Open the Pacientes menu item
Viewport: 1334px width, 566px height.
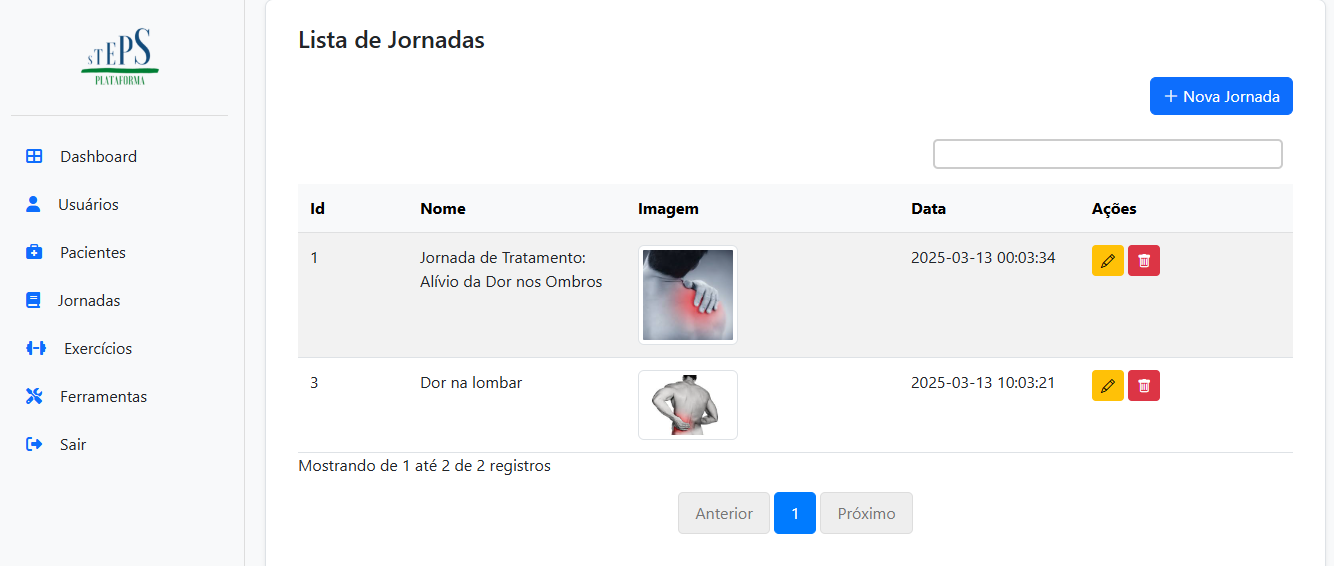click(92, 252)
